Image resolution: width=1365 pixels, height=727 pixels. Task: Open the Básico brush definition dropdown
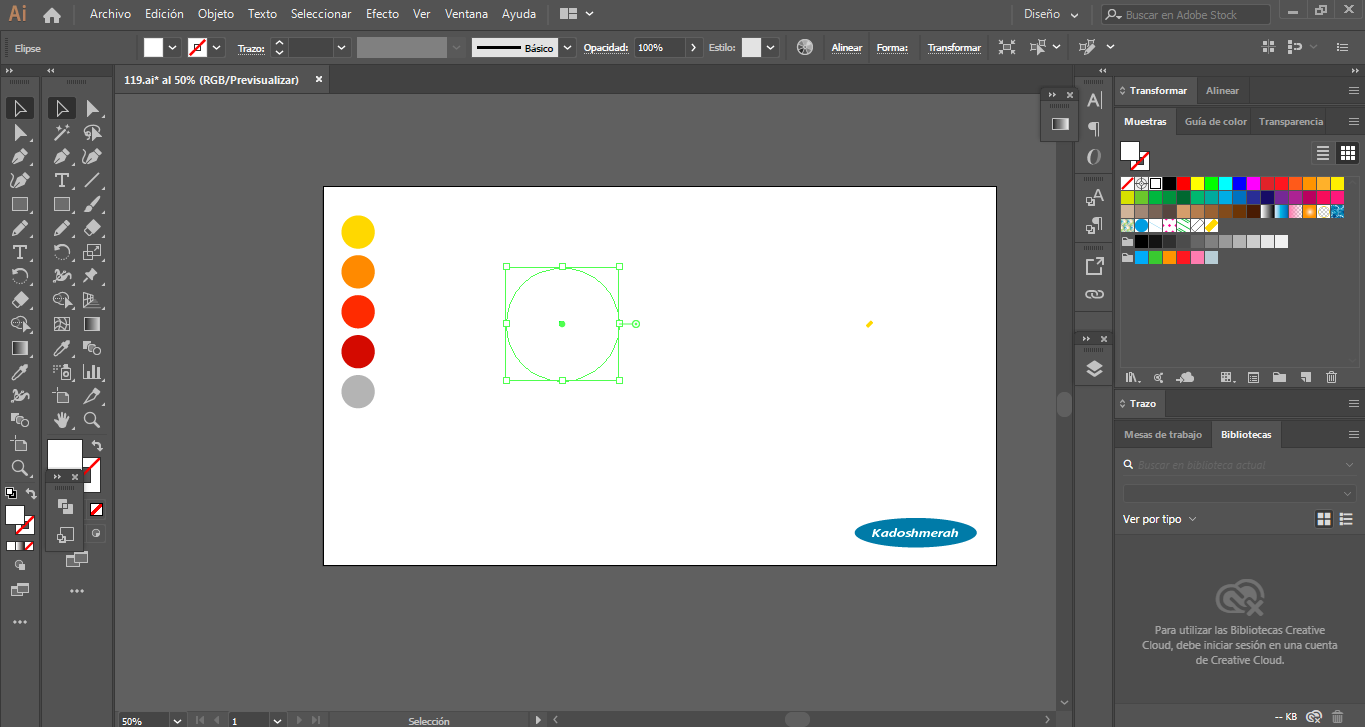[x=568, y=47]
